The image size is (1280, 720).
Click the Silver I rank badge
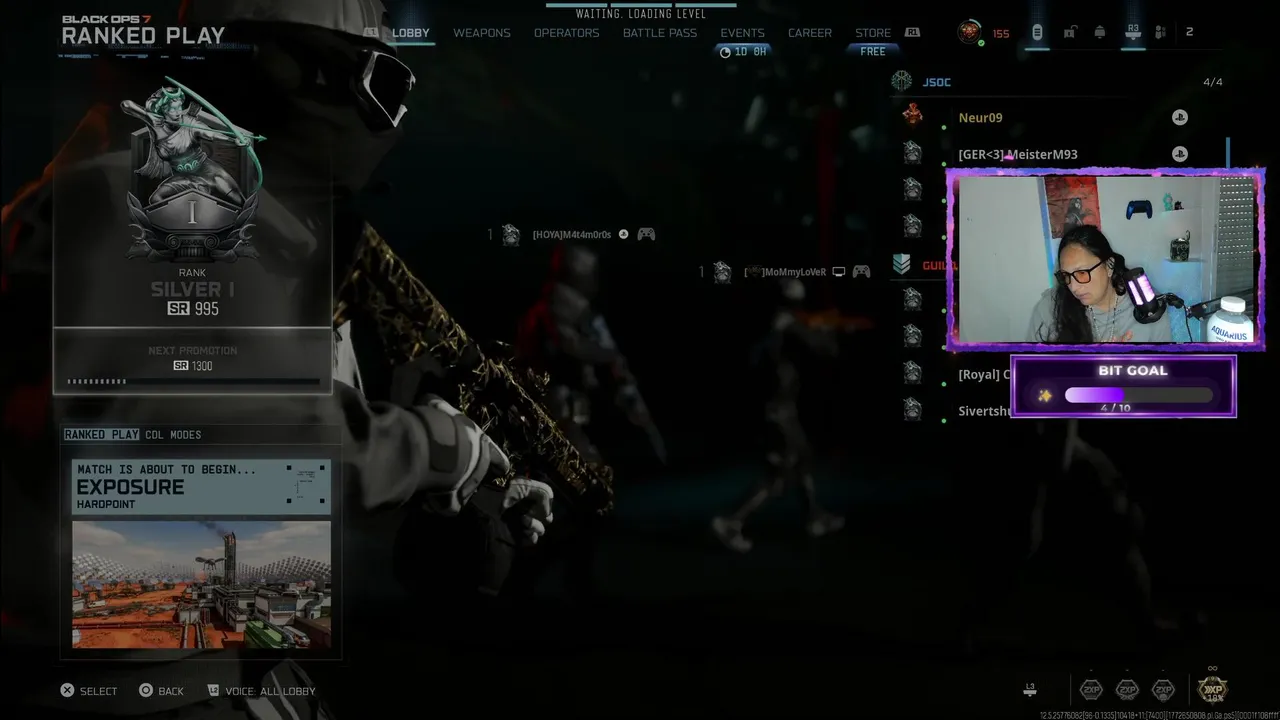(192, 170)
